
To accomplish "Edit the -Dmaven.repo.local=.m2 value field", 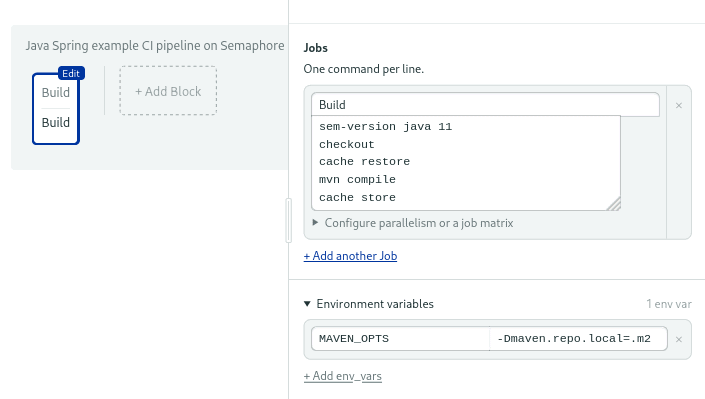I will pyautogui.click(x=578, y=339).
